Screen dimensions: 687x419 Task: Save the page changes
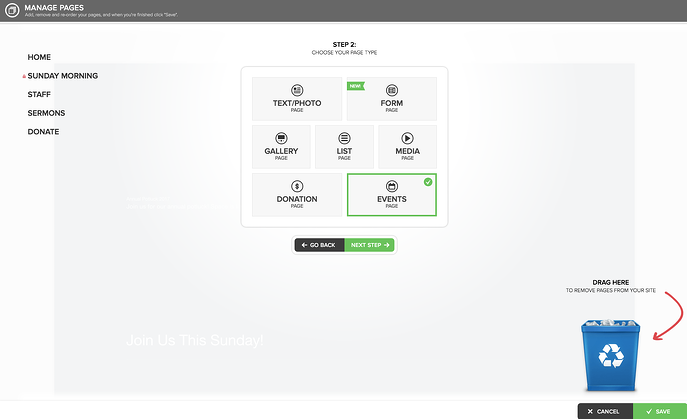point(659,411)
